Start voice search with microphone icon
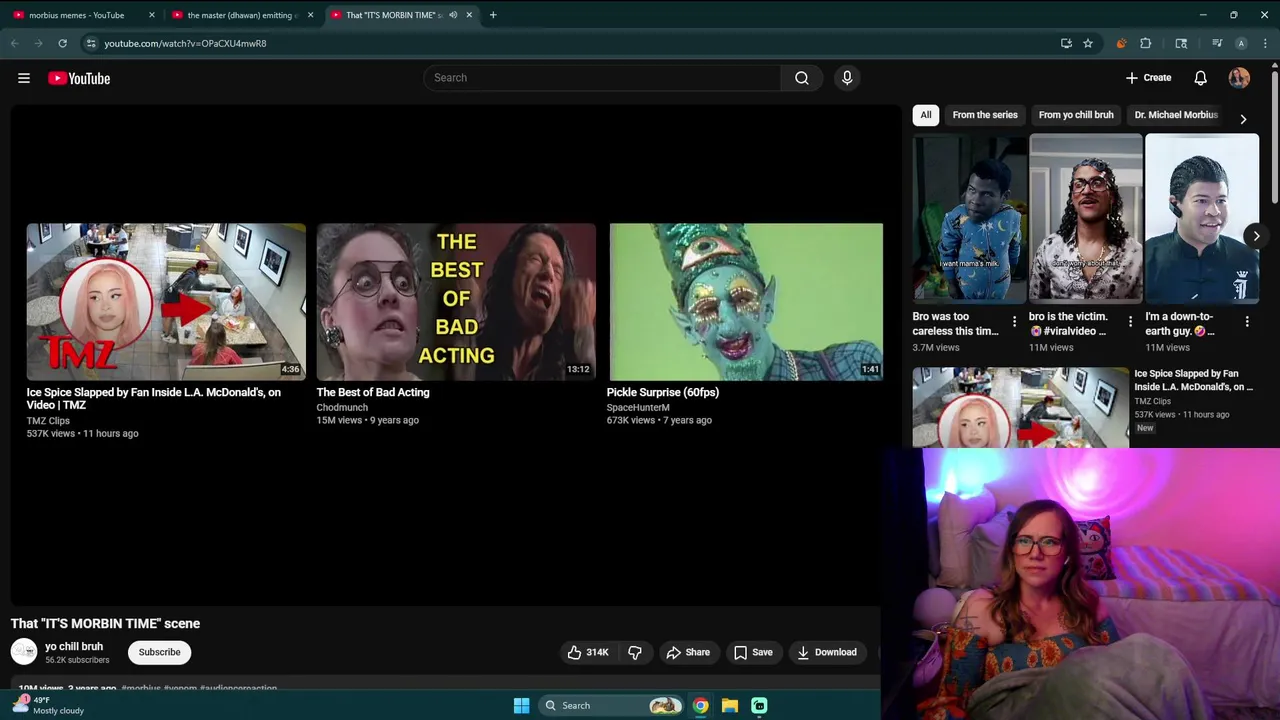The image size is (1280, 720). [x=847, y=78]
